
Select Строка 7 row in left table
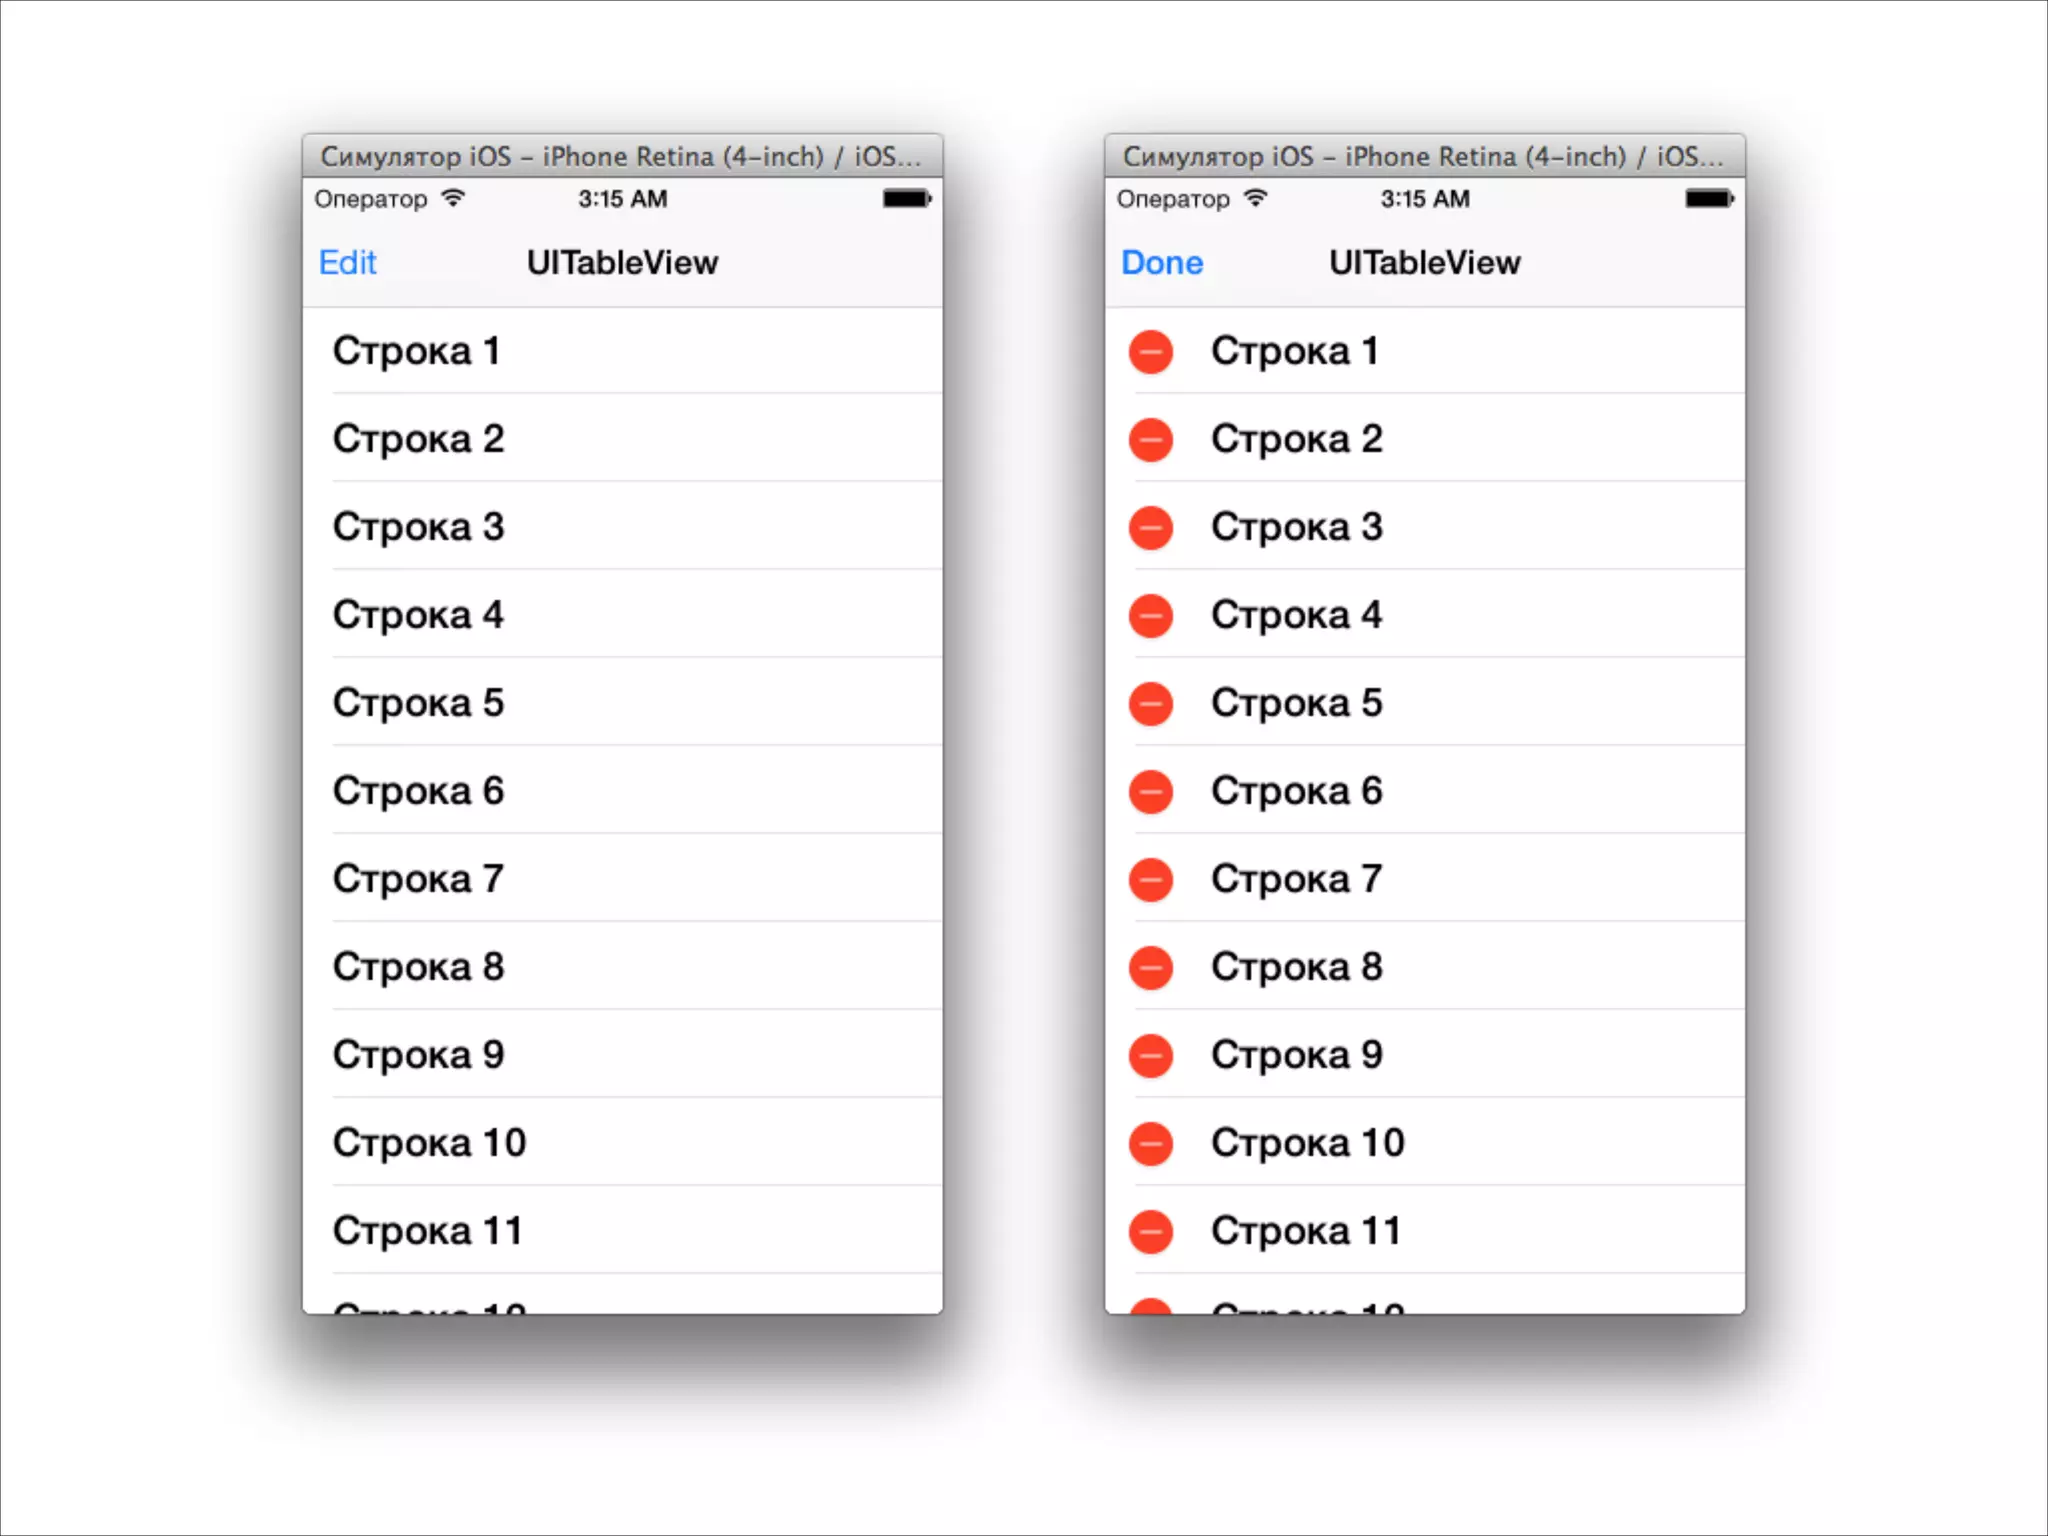pyautogui.click(x=620, y=879)
